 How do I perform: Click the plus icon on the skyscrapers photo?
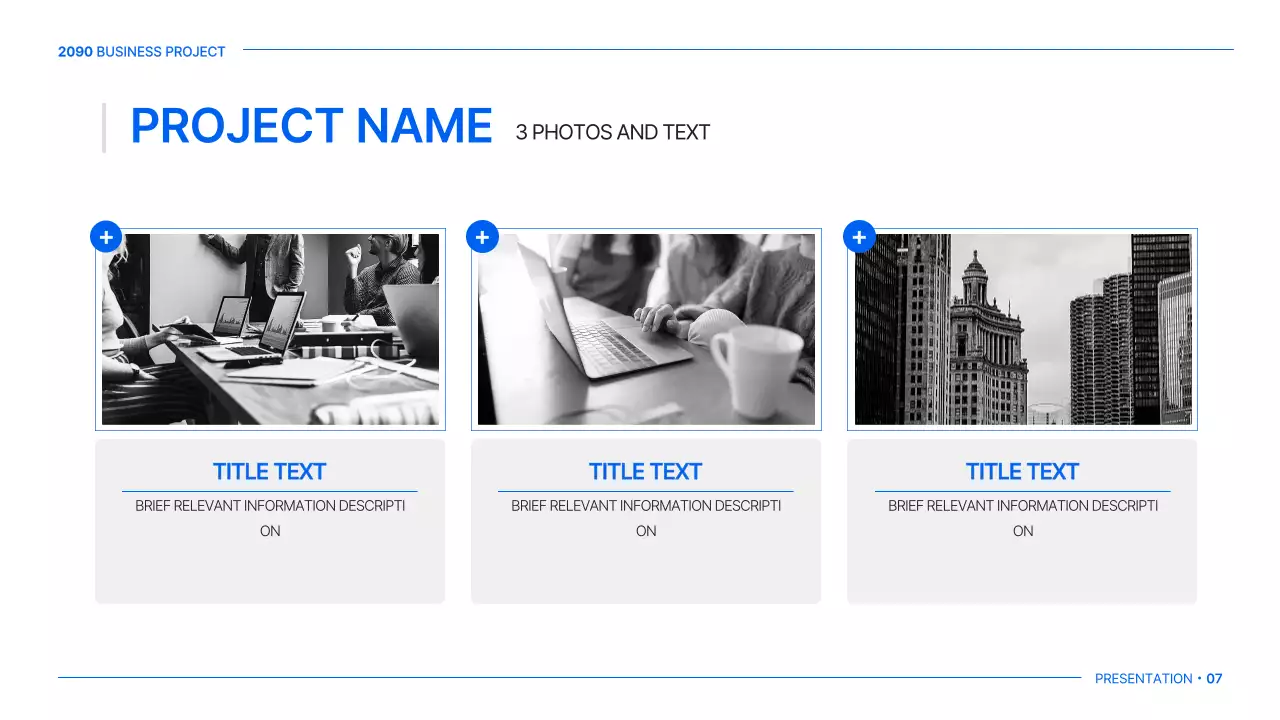tap(859, 237)
